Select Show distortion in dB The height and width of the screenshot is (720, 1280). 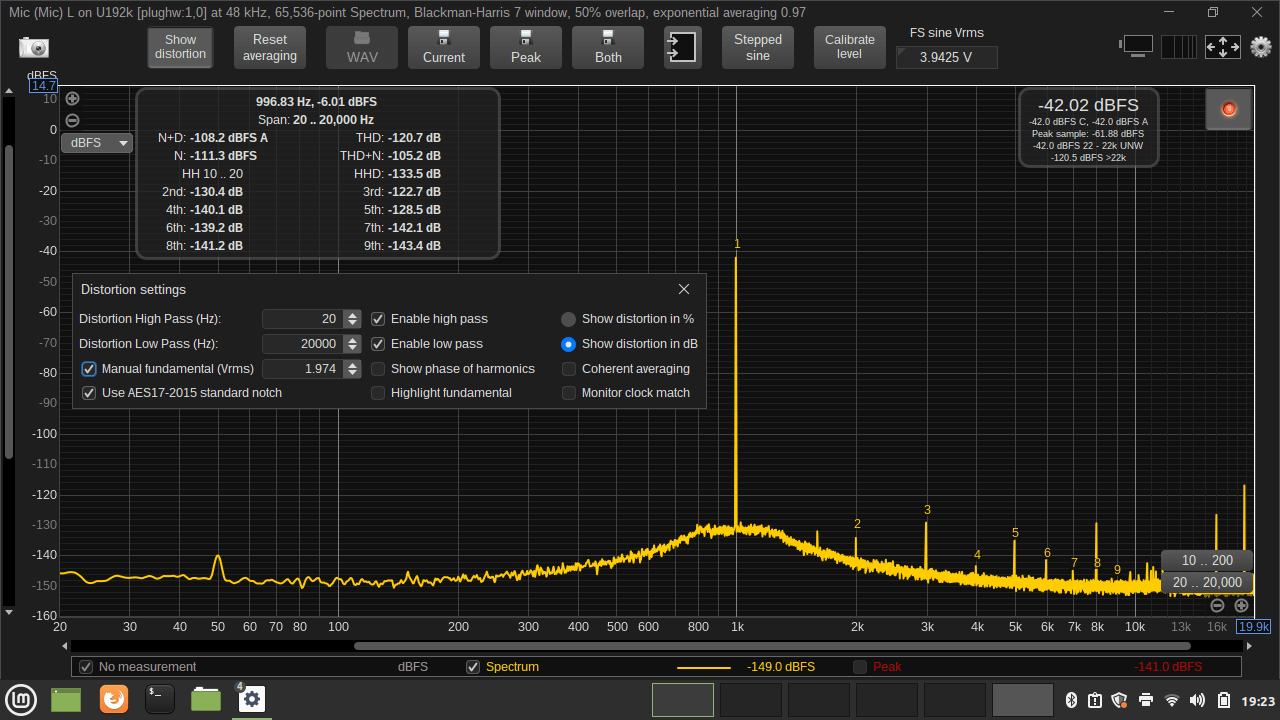pos(568,344)
